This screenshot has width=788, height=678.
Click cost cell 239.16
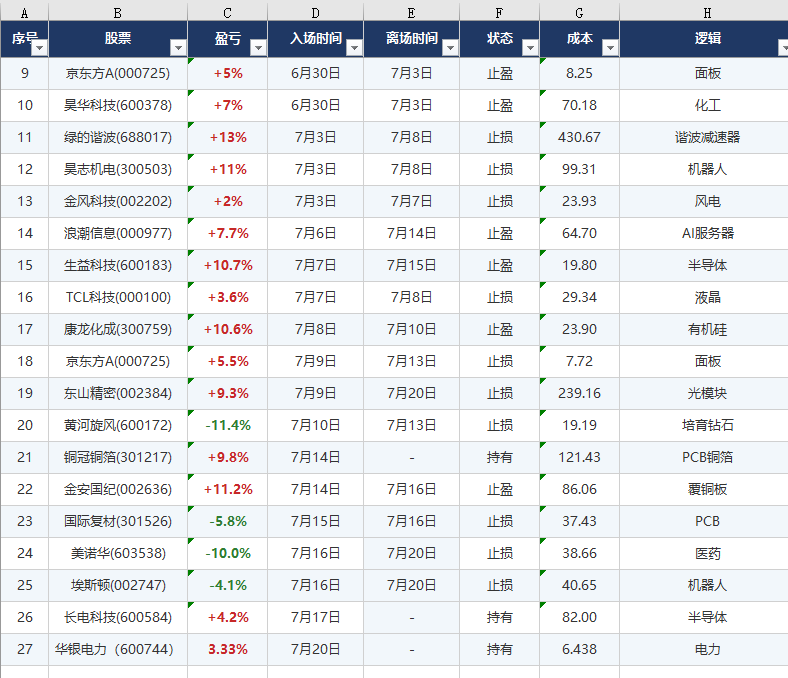pyautogui.click(x=579, y=393)
